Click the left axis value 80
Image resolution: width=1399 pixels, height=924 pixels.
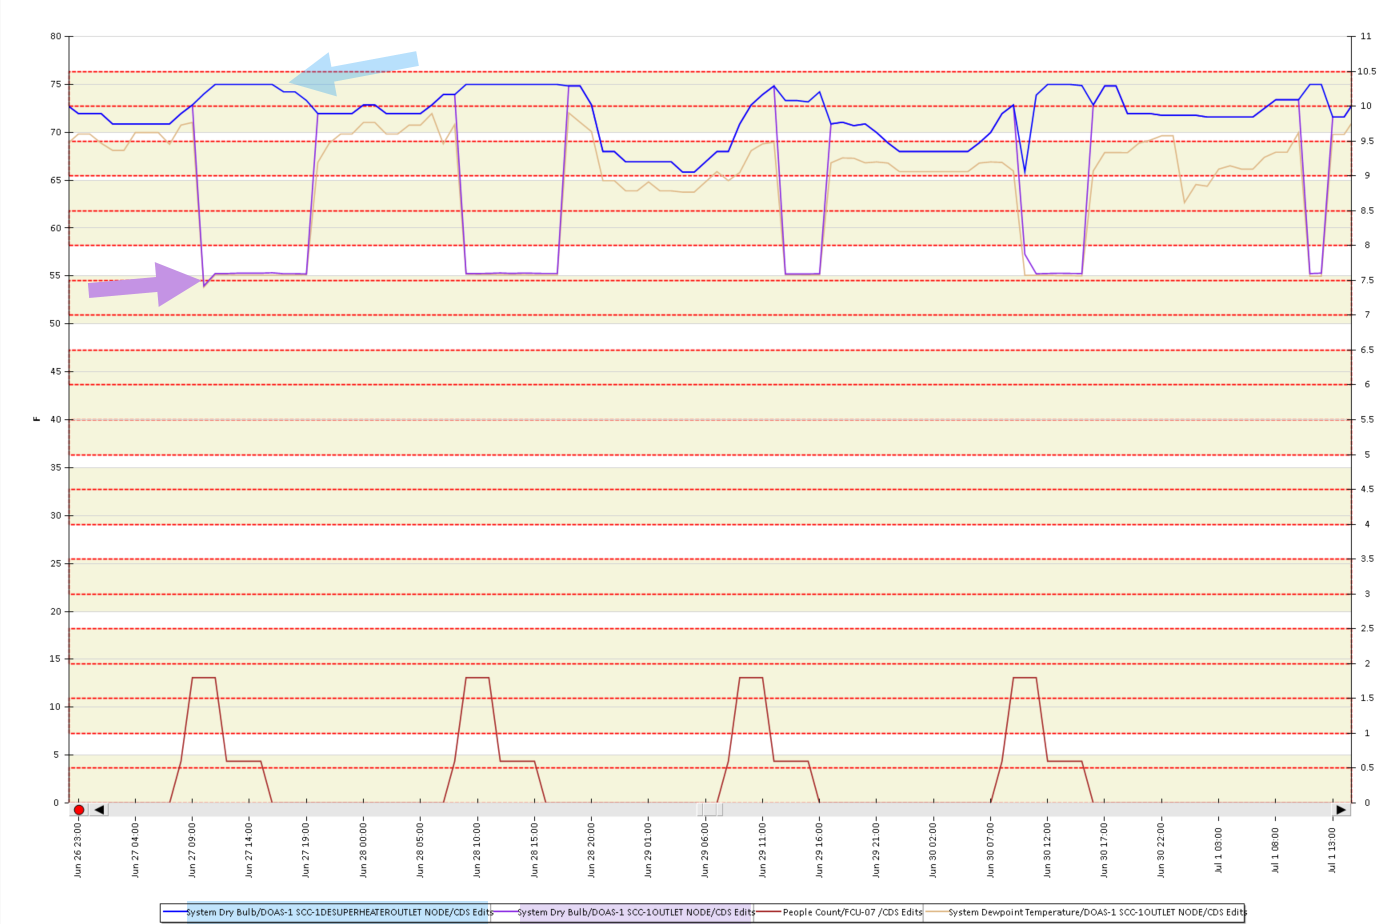coord(55,36)
